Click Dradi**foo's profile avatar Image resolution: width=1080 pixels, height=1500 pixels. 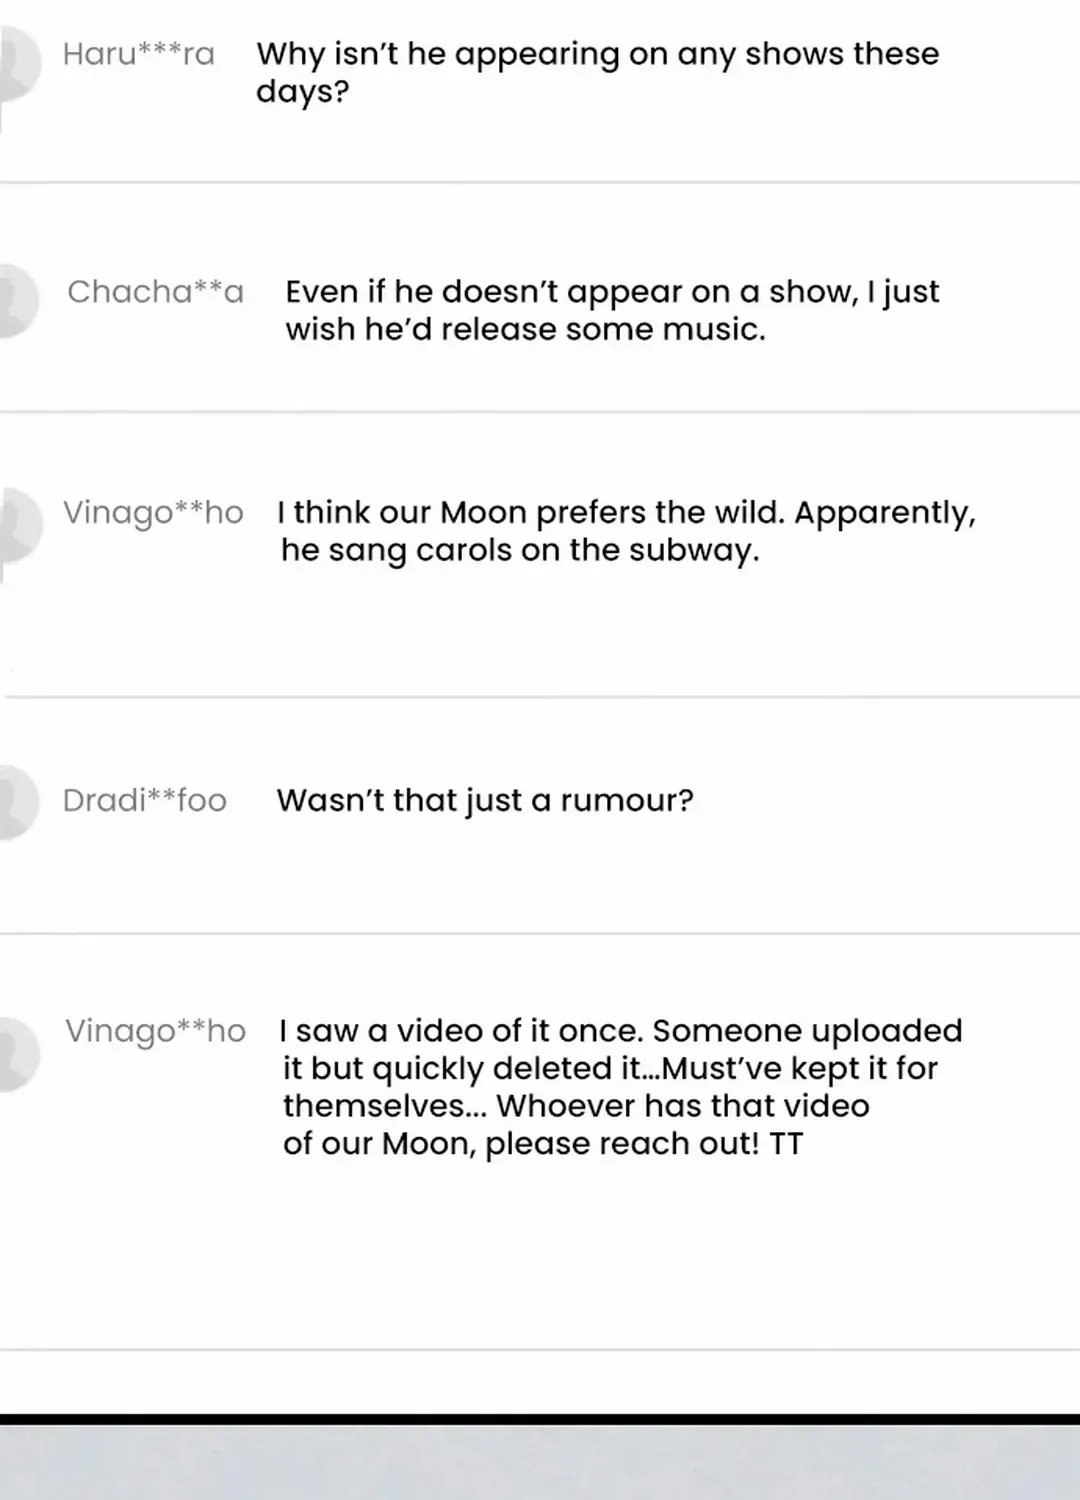pyautogui.click(x=18, y=802)
